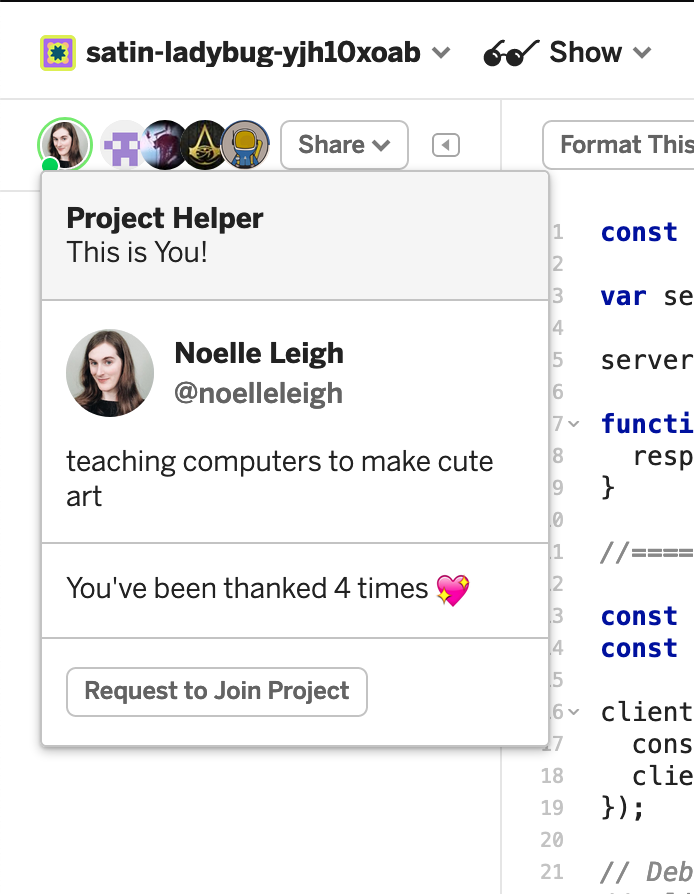Open the Share dropdown
The height and width of the screenshot is (894, 694).
344,145
